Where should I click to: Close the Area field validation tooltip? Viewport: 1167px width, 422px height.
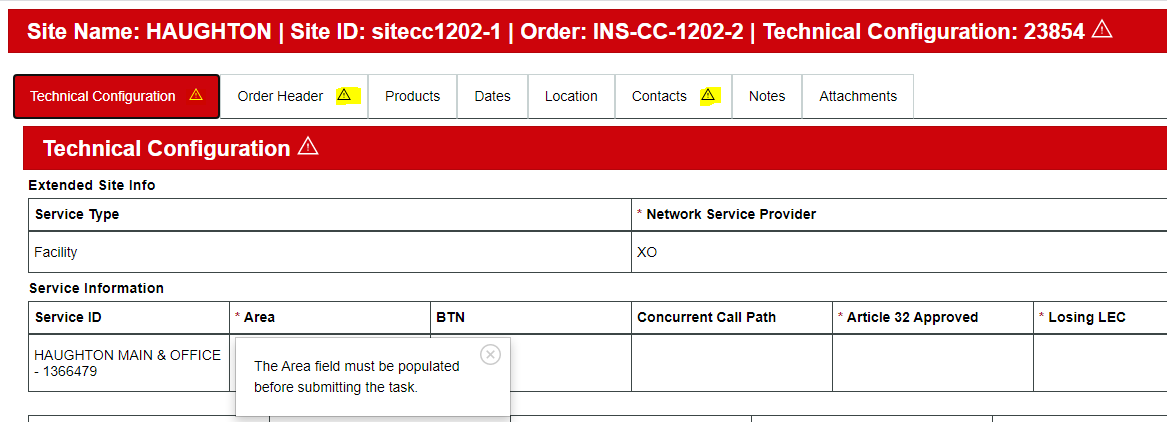pyautogui.click(x=490, y=354)
